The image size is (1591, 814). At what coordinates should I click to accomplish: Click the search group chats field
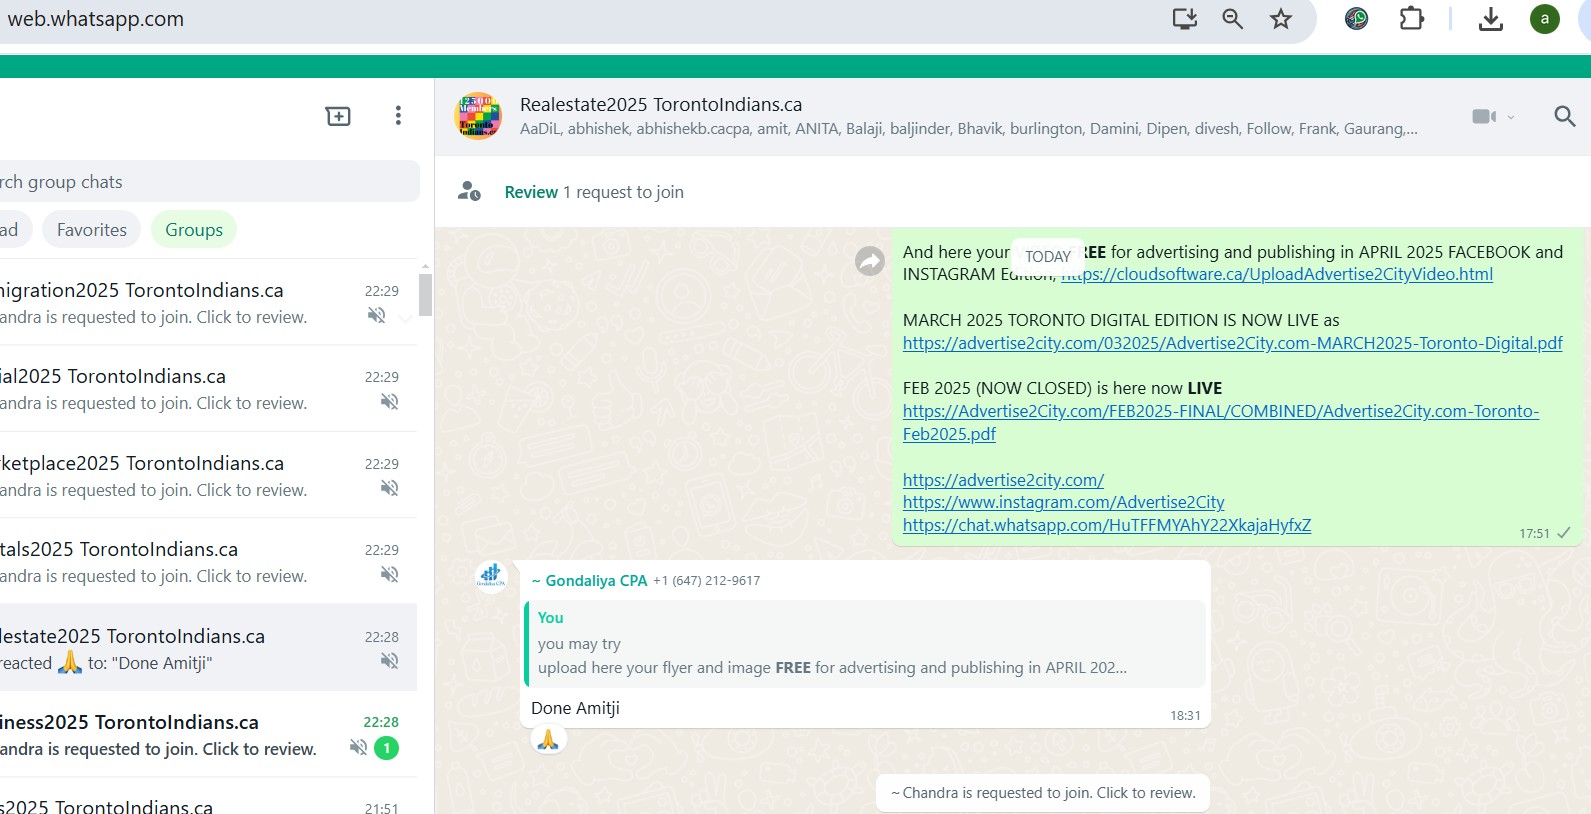click(200, 182)
